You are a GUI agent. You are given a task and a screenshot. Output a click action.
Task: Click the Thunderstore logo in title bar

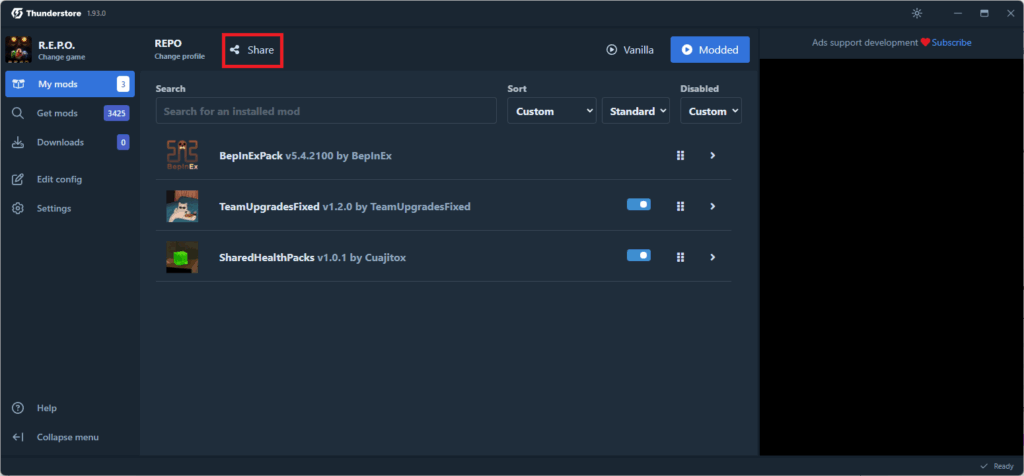coord(18,13)
